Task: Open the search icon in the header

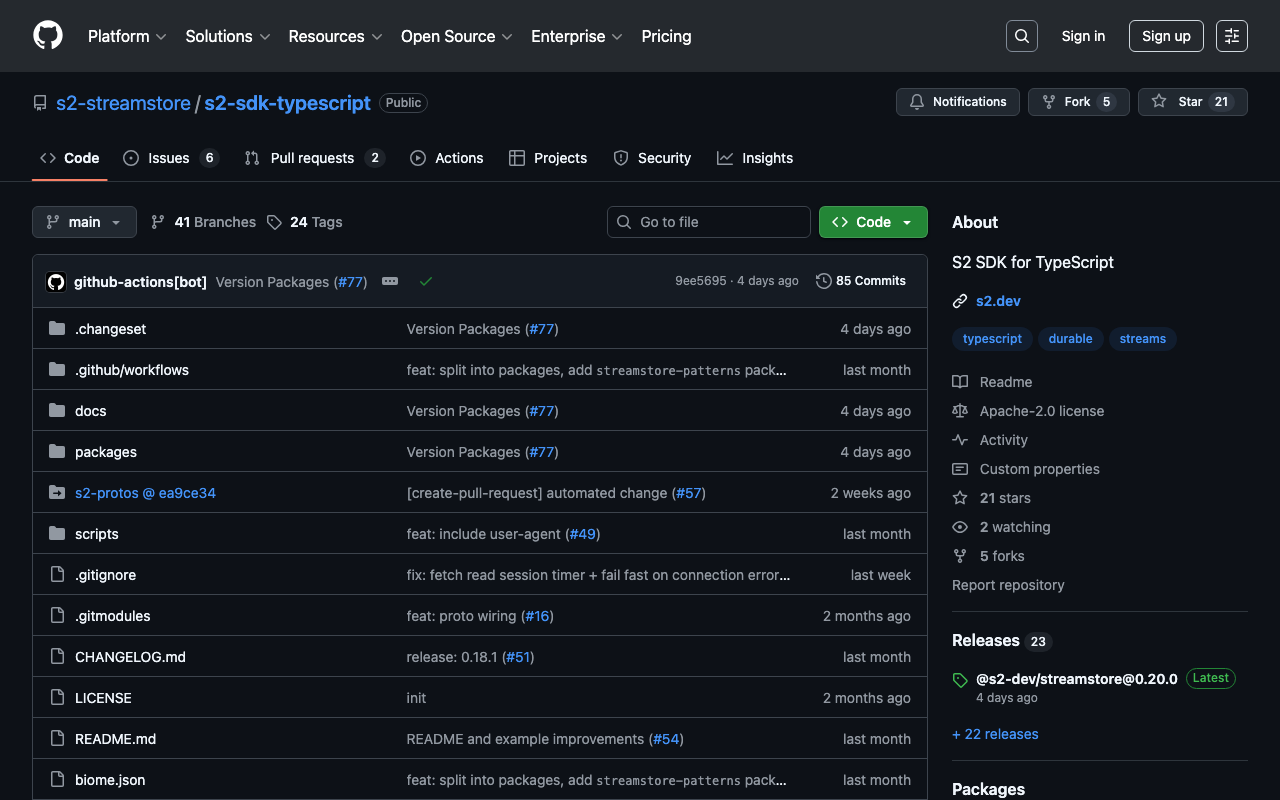Action: click(1021, 35)
